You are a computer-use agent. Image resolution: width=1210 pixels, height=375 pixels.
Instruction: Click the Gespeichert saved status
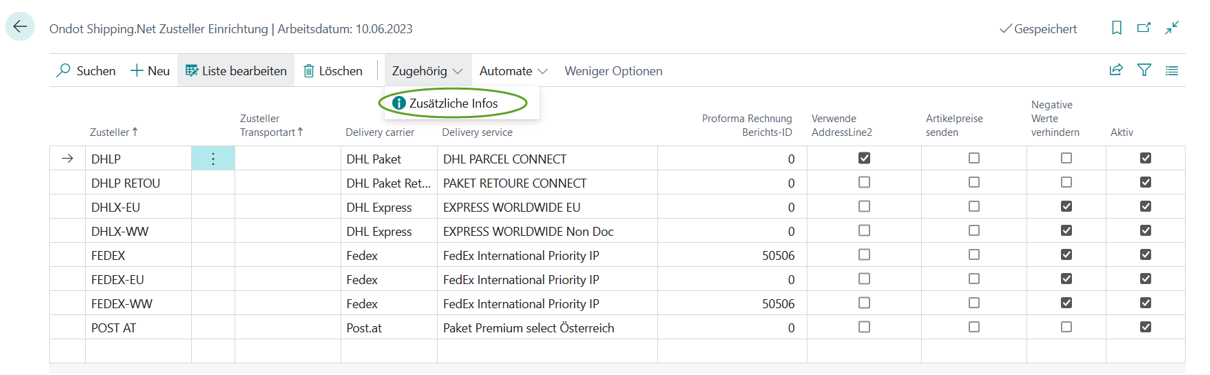pyautogui.click(x=1038, y=29)
